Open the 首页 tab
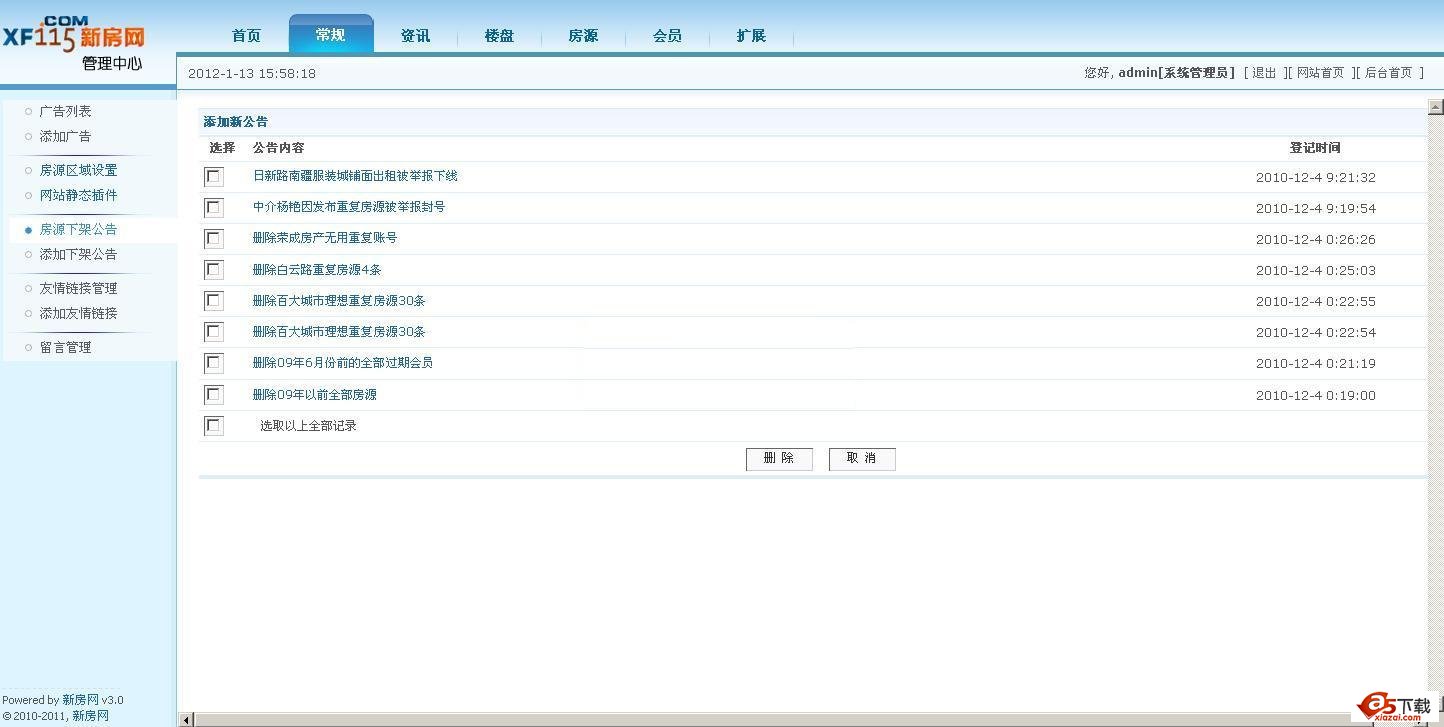 point(246,36)
